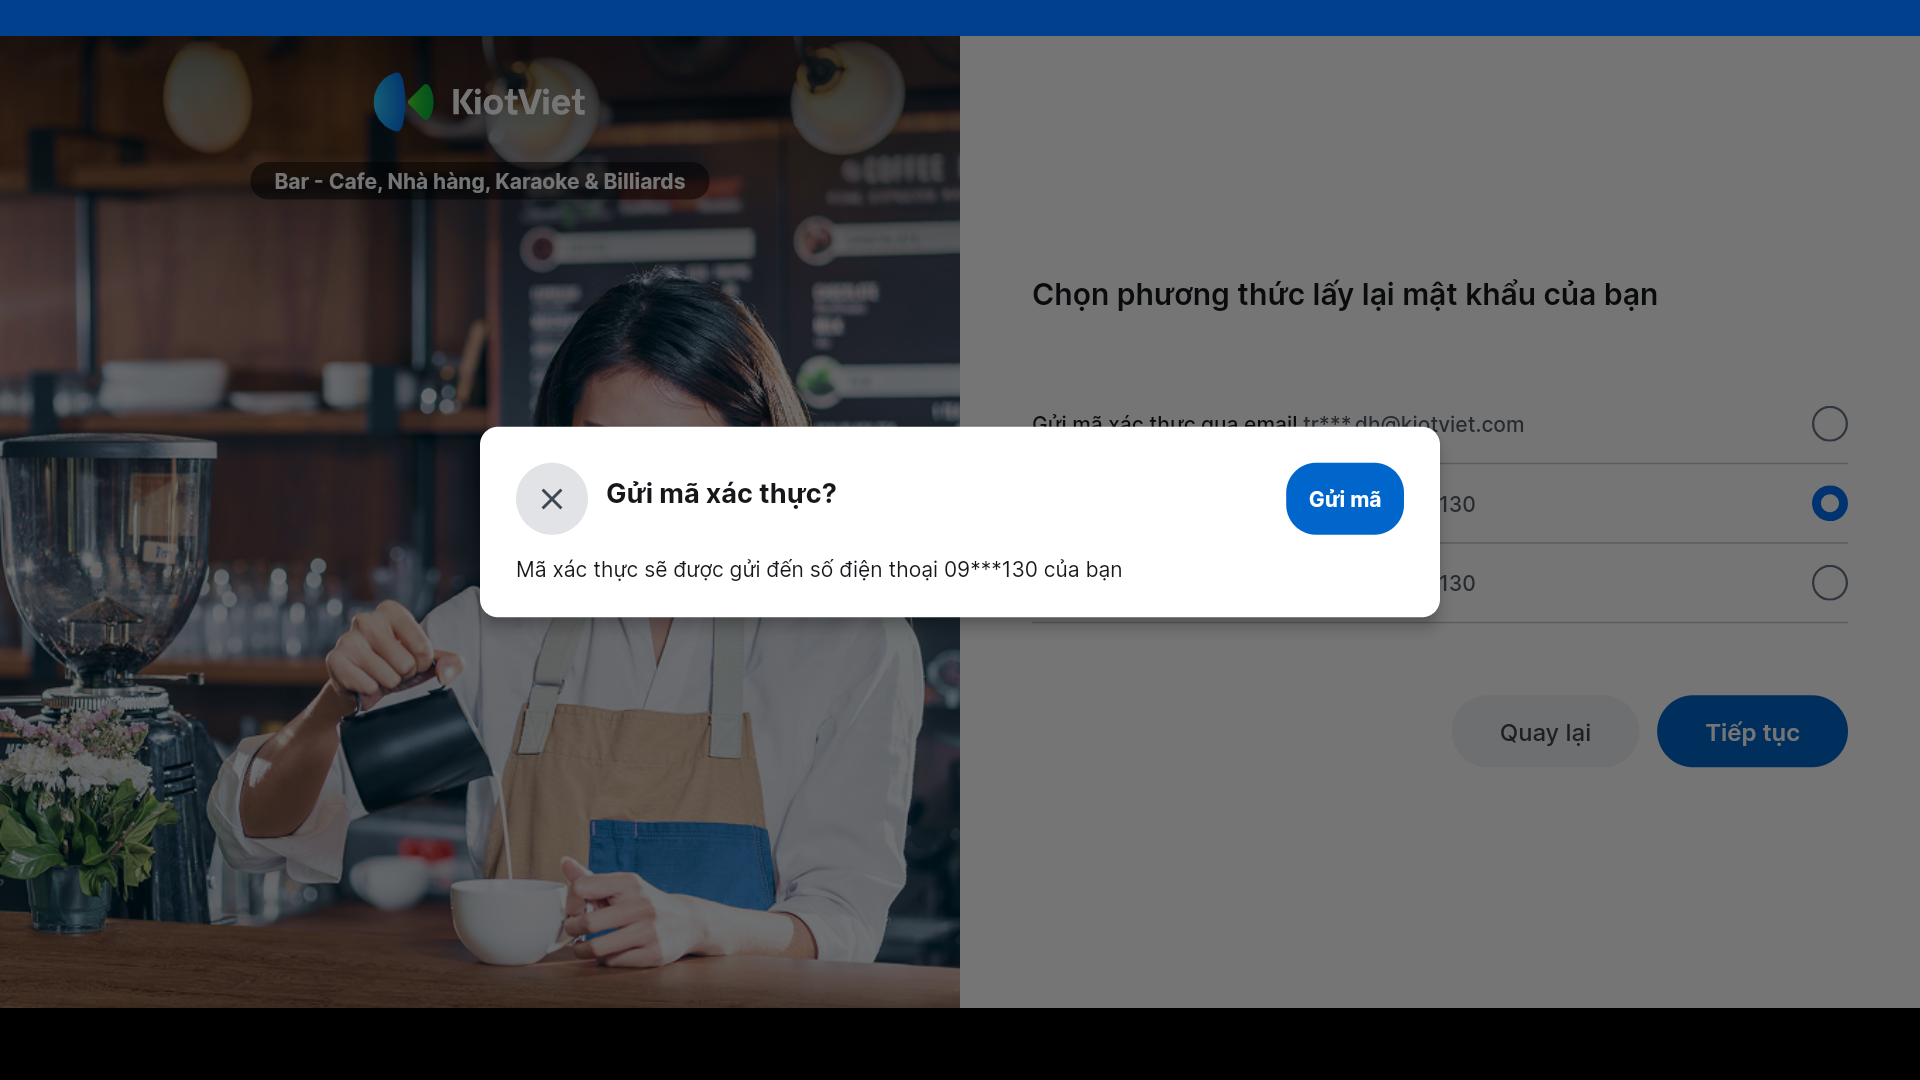Select the email verification radio button
1920x1080 pixels.
1829,424
